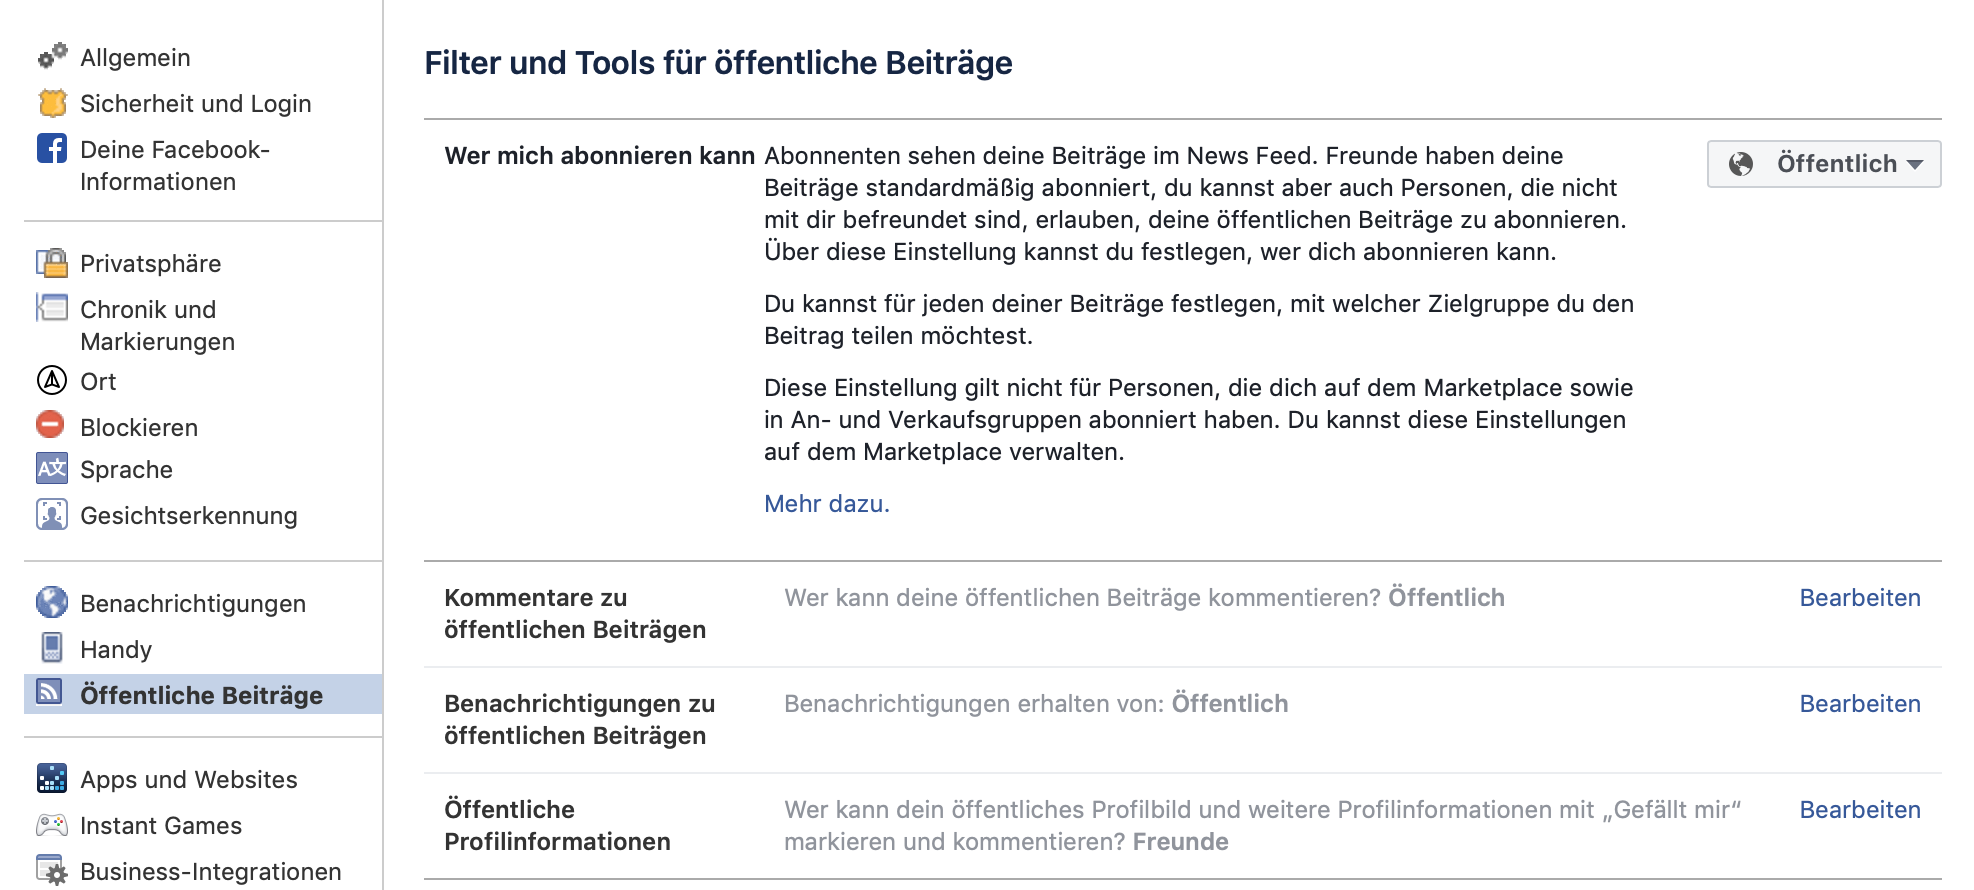The image size is (1974, 890).
Task: Follow the Mehr dazu link
Action: pyautogui.click(x=827, y=504)
